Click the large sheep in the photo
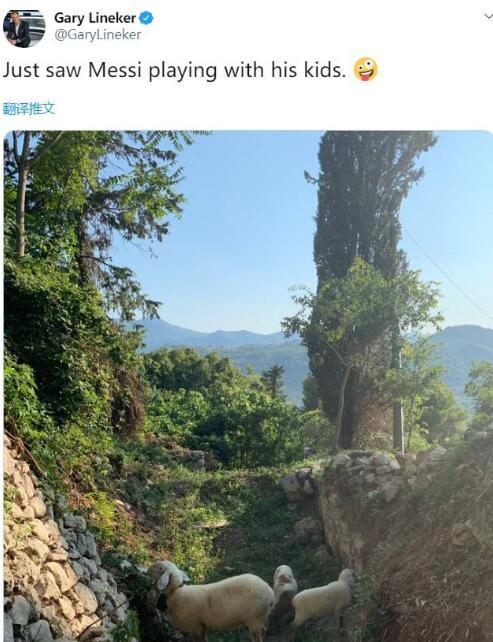The height and width of the screenshot is (642, 493). pos(213,598)
